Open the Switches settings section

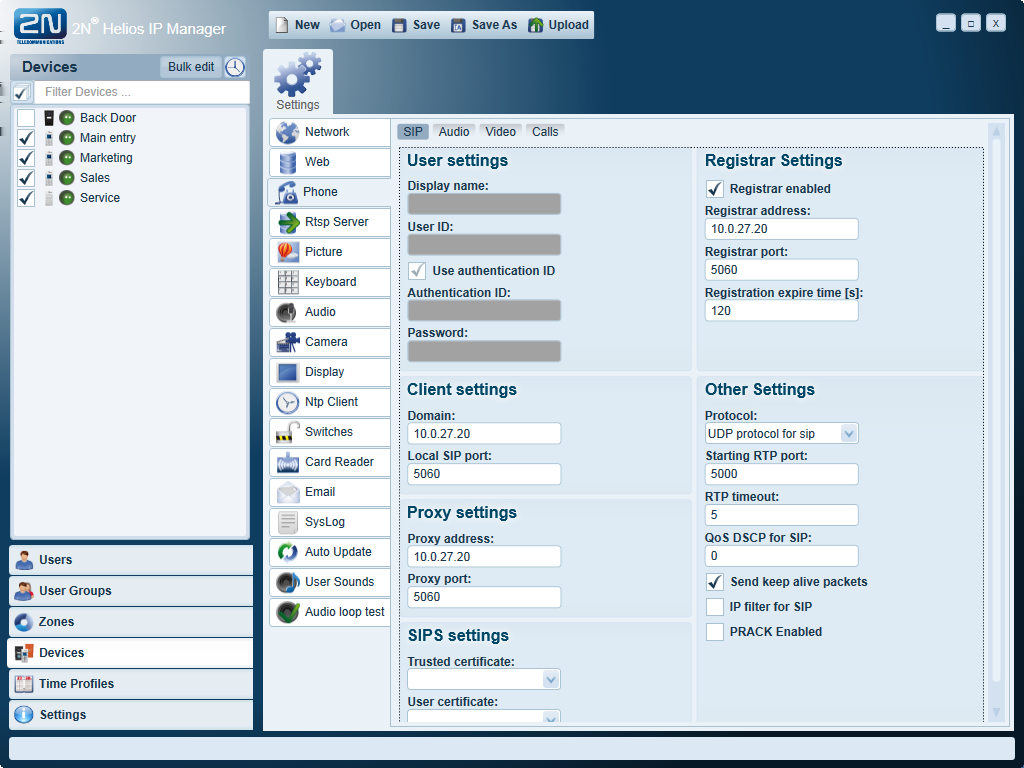point(330,432)
